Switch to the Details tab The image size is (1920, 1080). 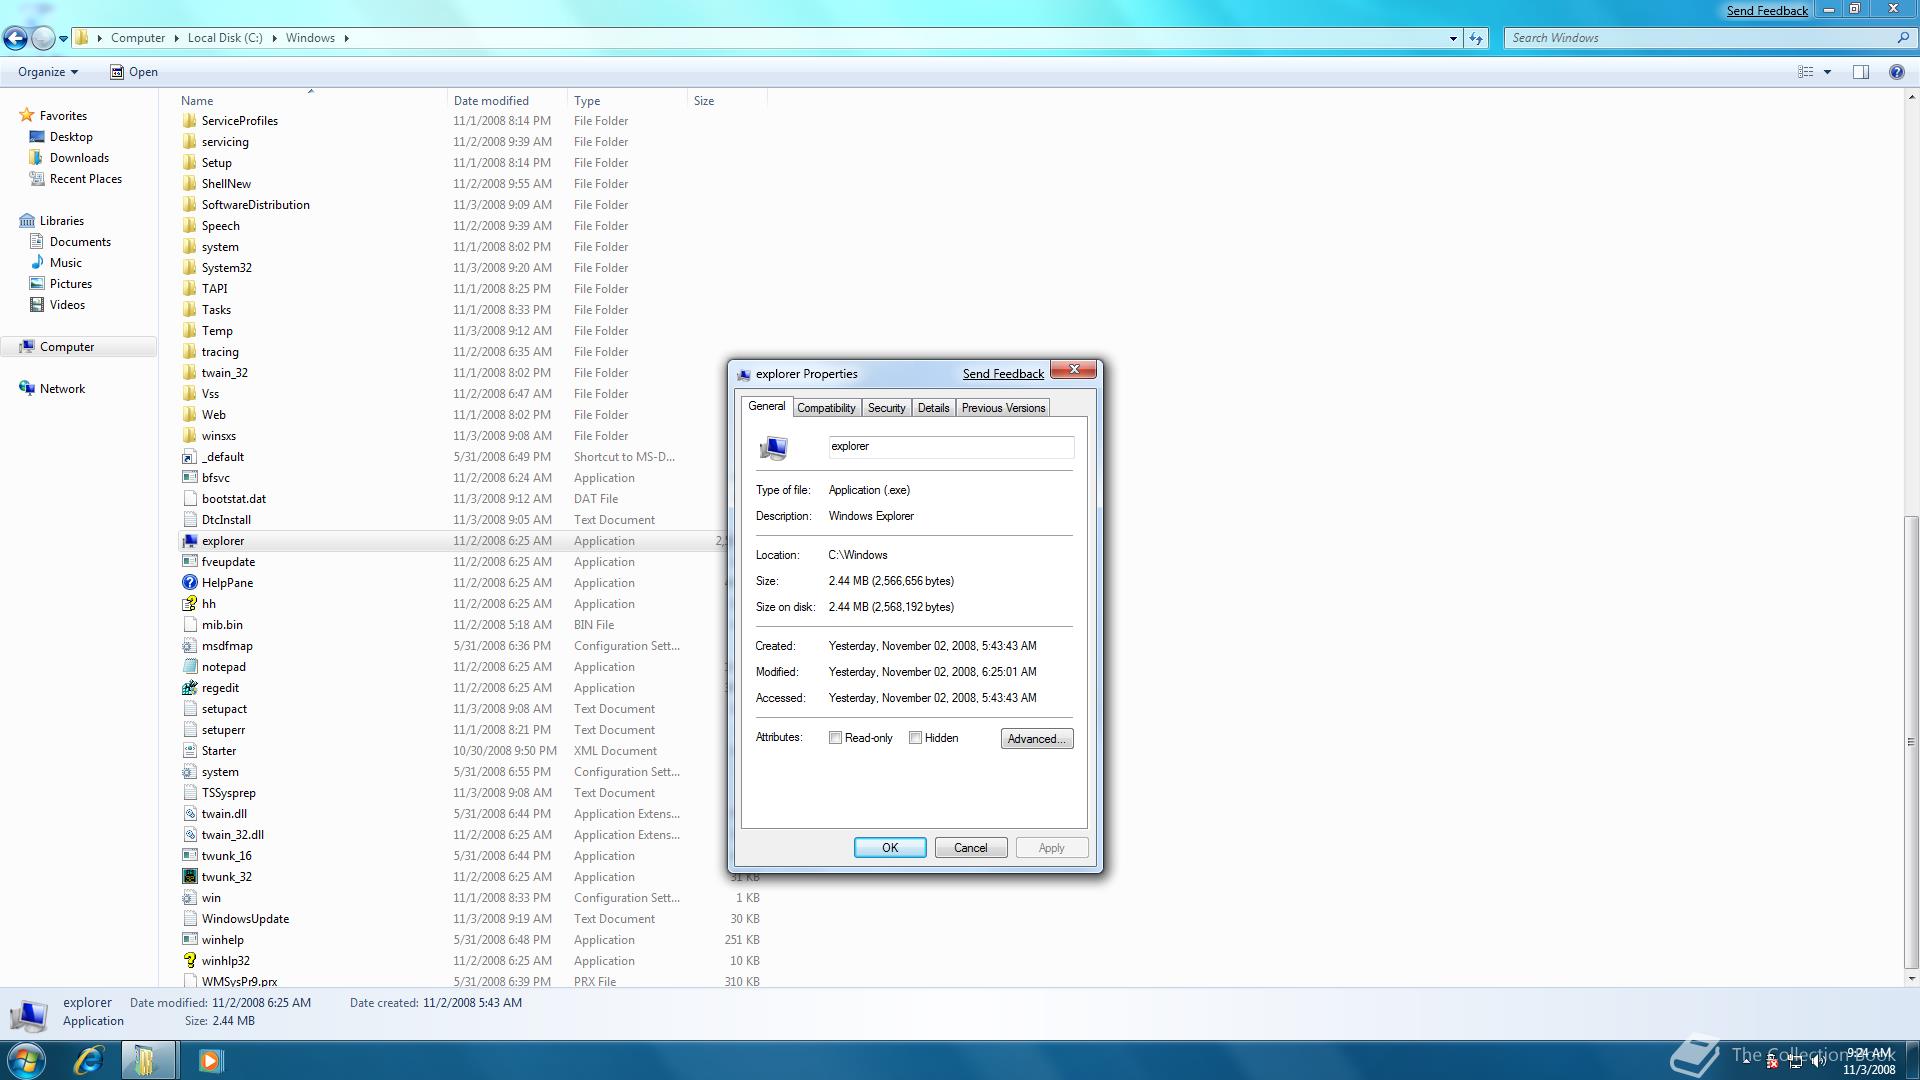933,408
